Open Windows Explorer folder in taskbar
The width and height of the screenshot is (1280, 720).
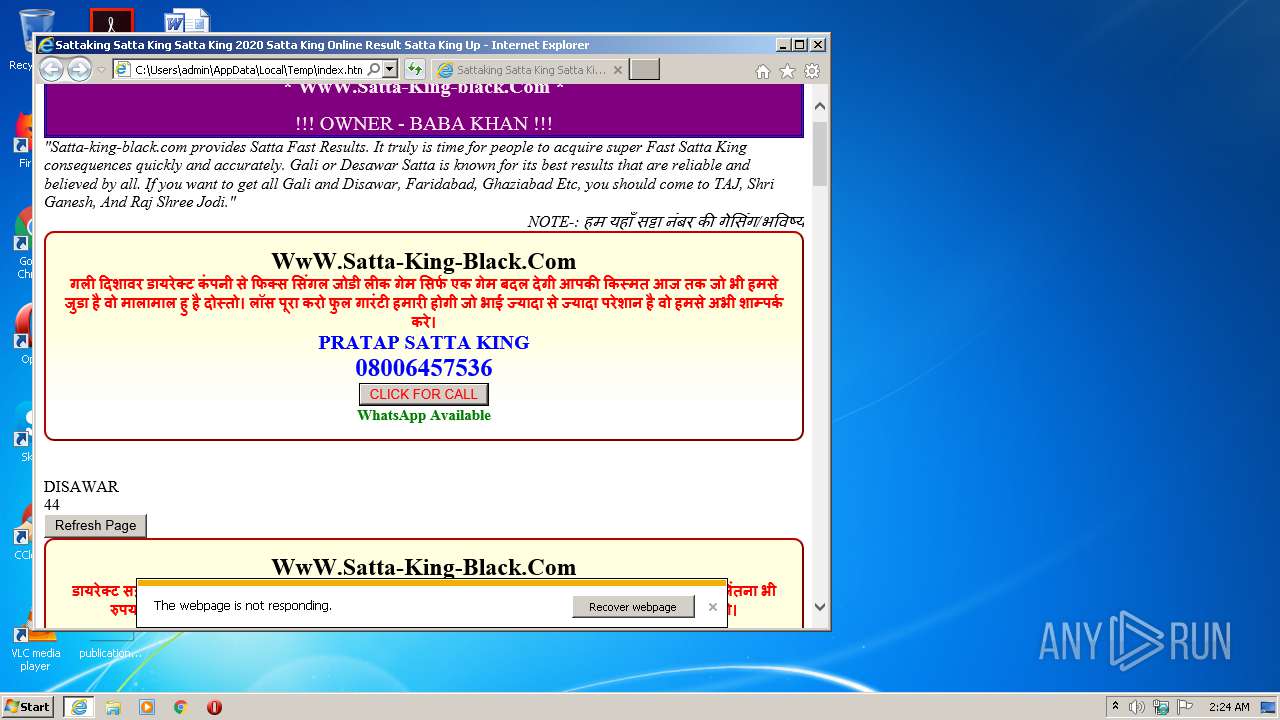(113, 707)
